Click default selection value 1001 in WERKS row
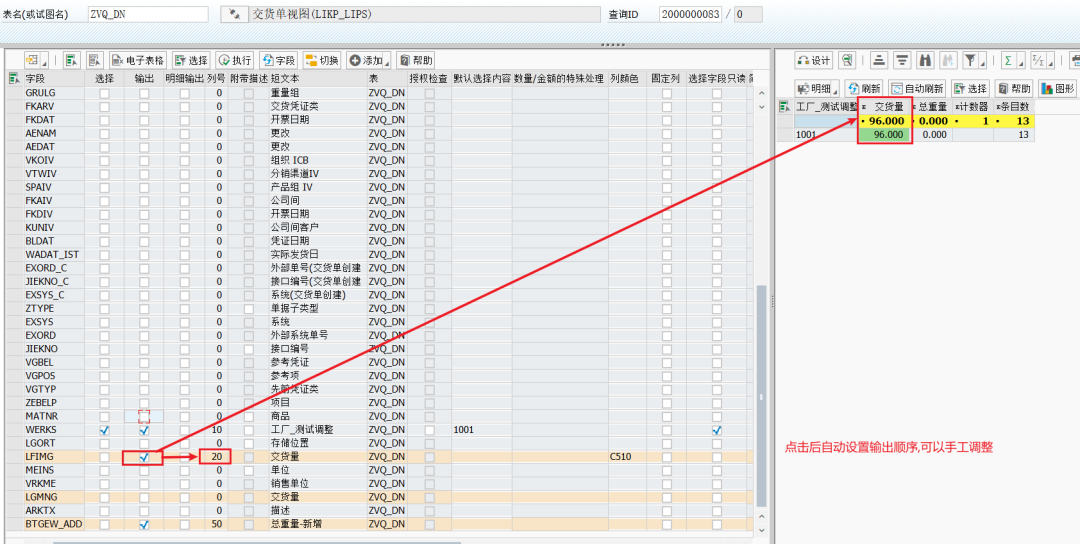 [482, 430]
